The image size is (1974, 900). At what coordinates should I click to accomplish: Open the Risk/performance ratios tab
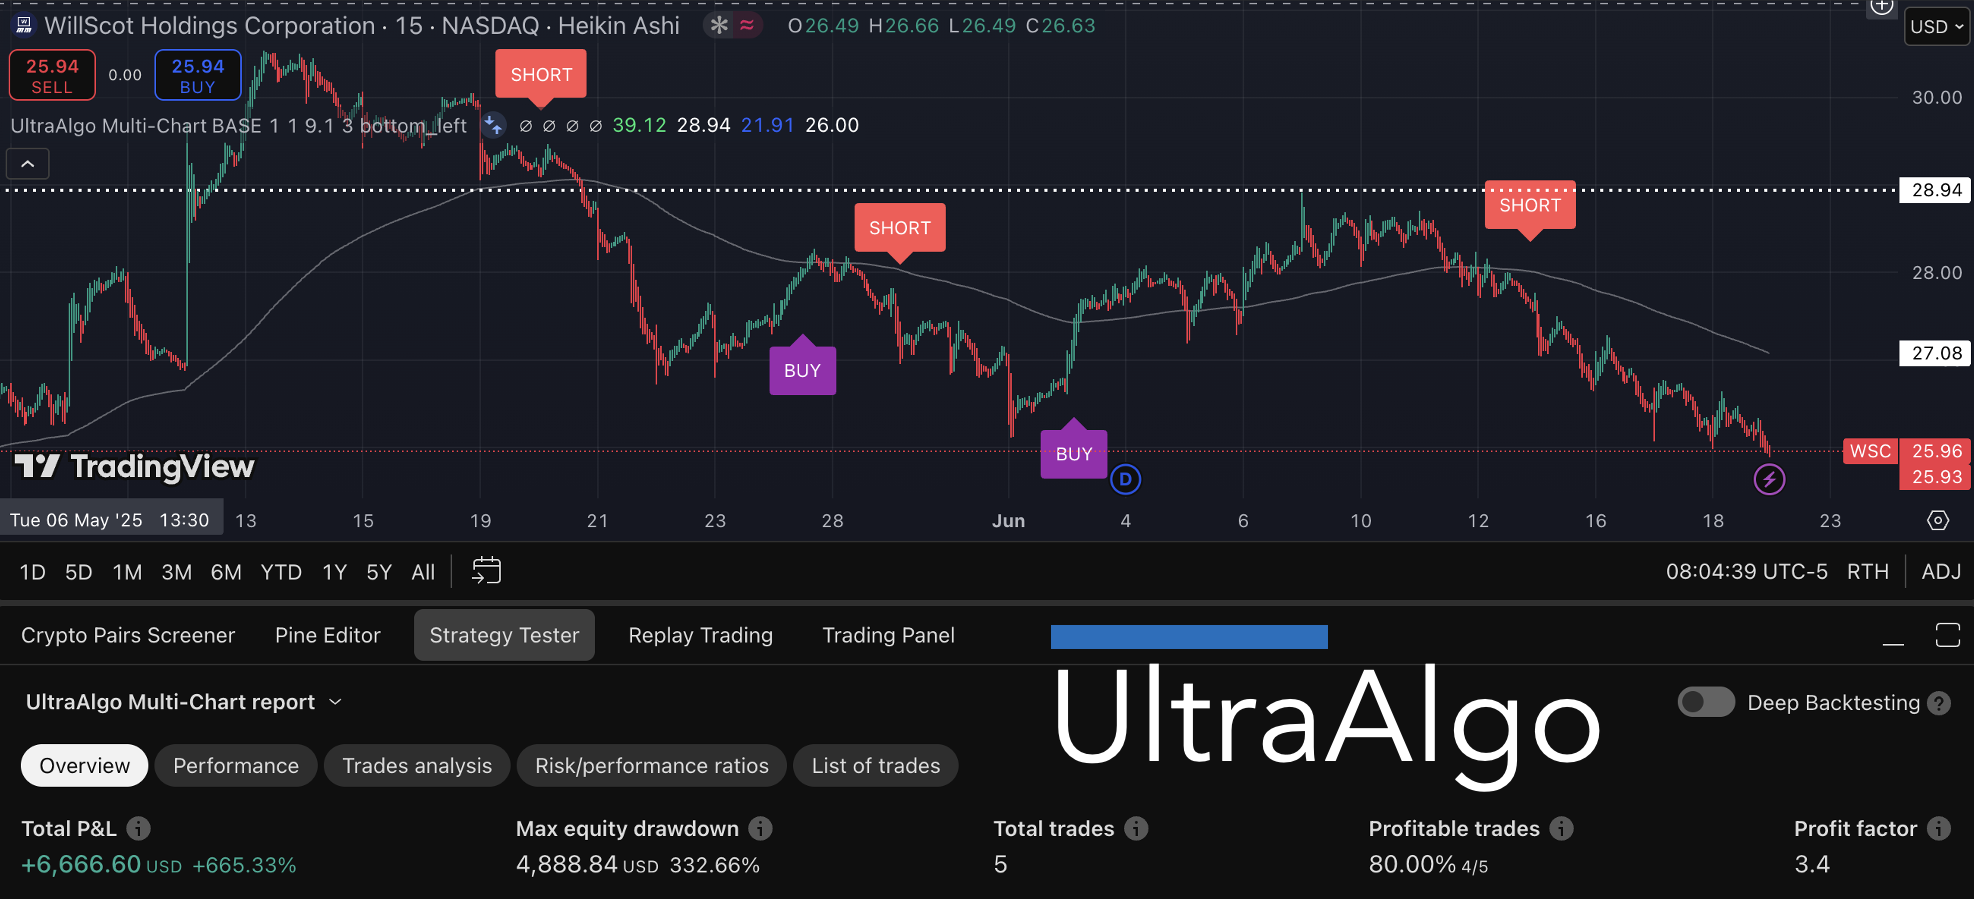click(x=652, y=766)
